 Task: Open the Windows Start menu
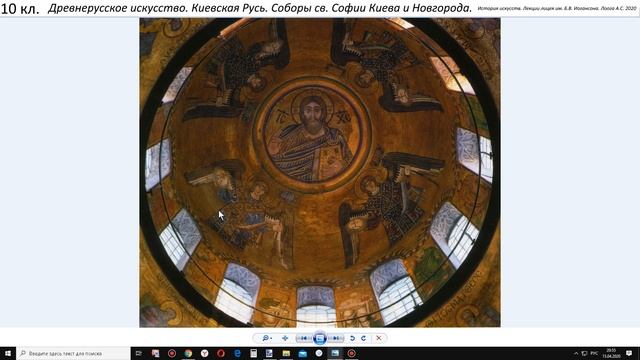pos(8,353)
